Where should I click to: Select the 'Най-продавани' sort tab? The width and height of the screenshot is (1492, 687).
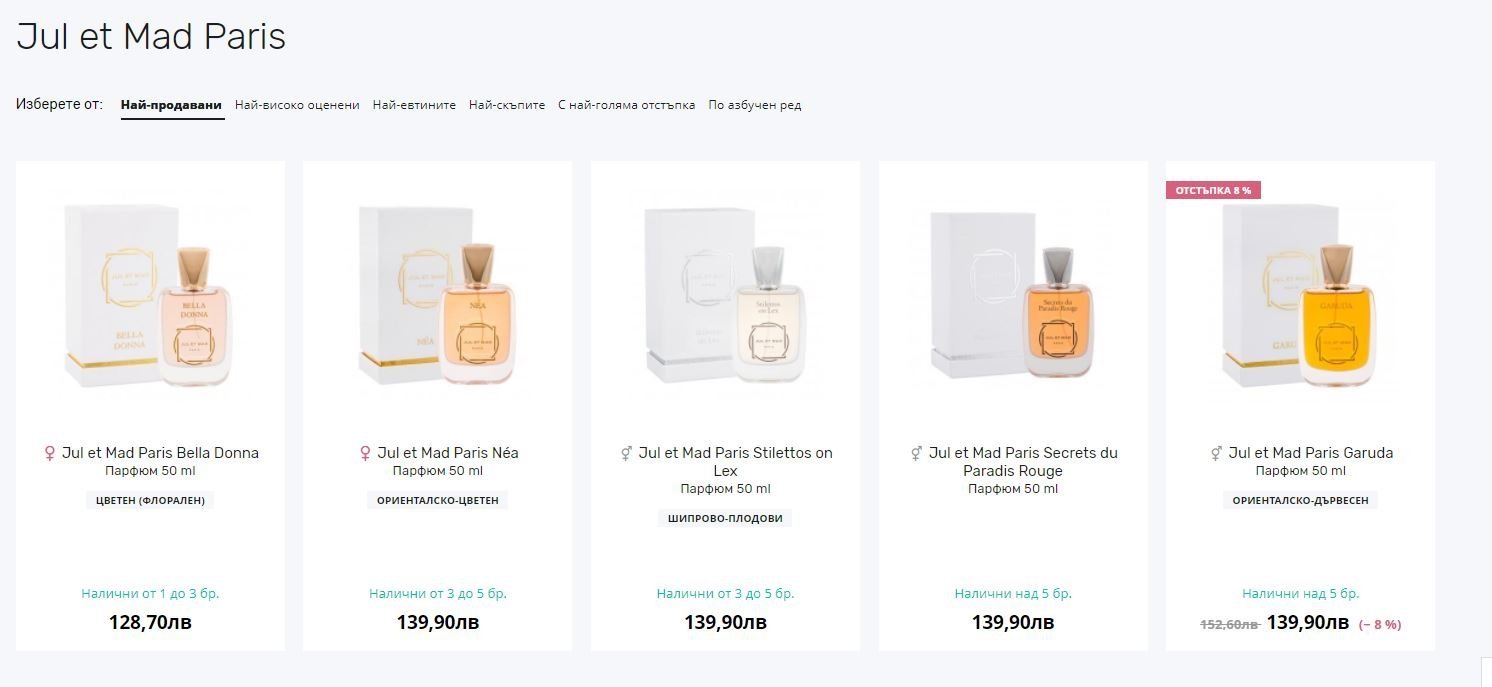click(171, 105)
